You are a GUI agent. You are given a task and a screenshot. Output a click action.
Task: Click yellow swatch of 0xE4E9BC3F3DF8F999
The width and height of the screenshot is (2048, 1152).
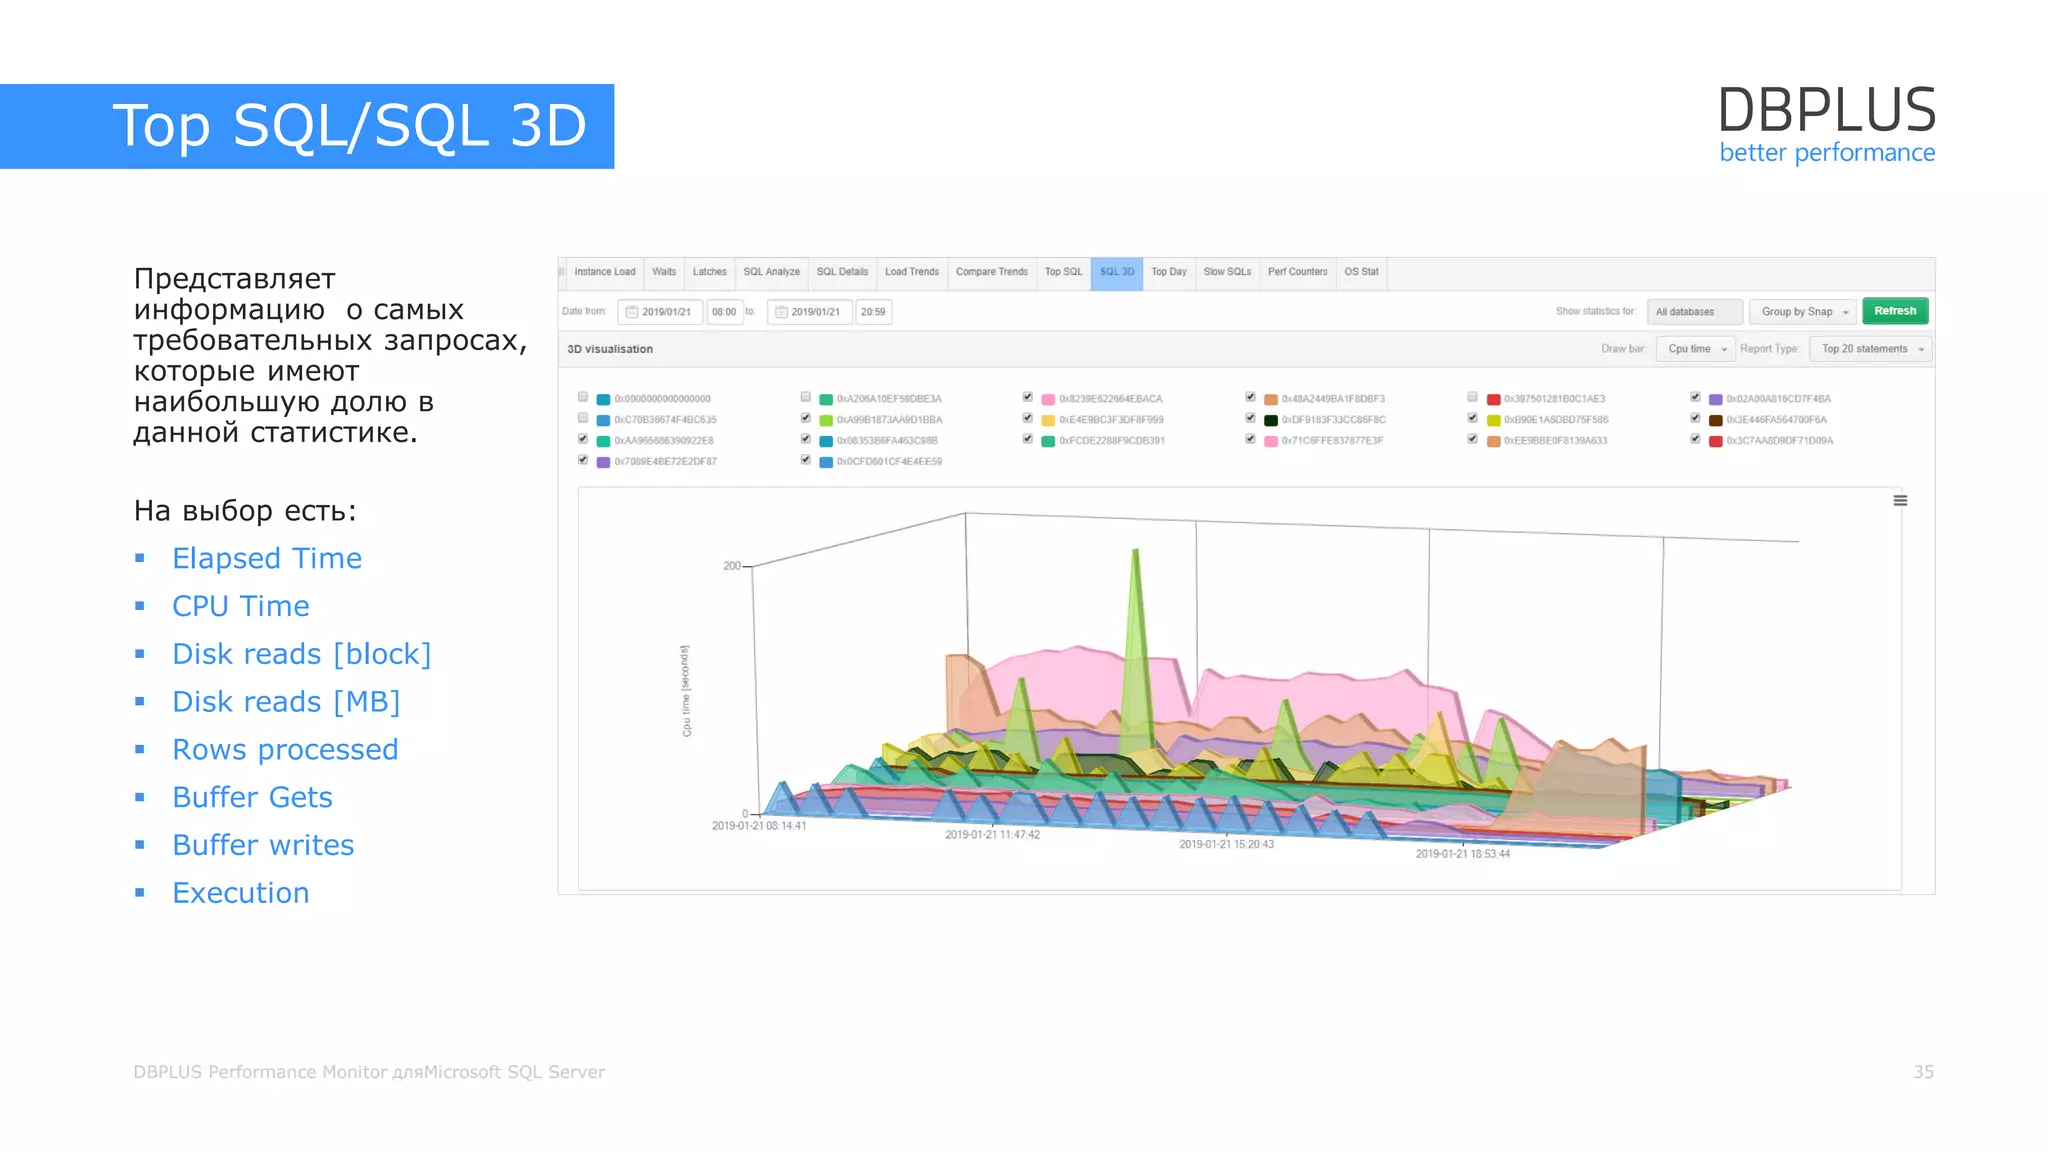(1048, 420)
